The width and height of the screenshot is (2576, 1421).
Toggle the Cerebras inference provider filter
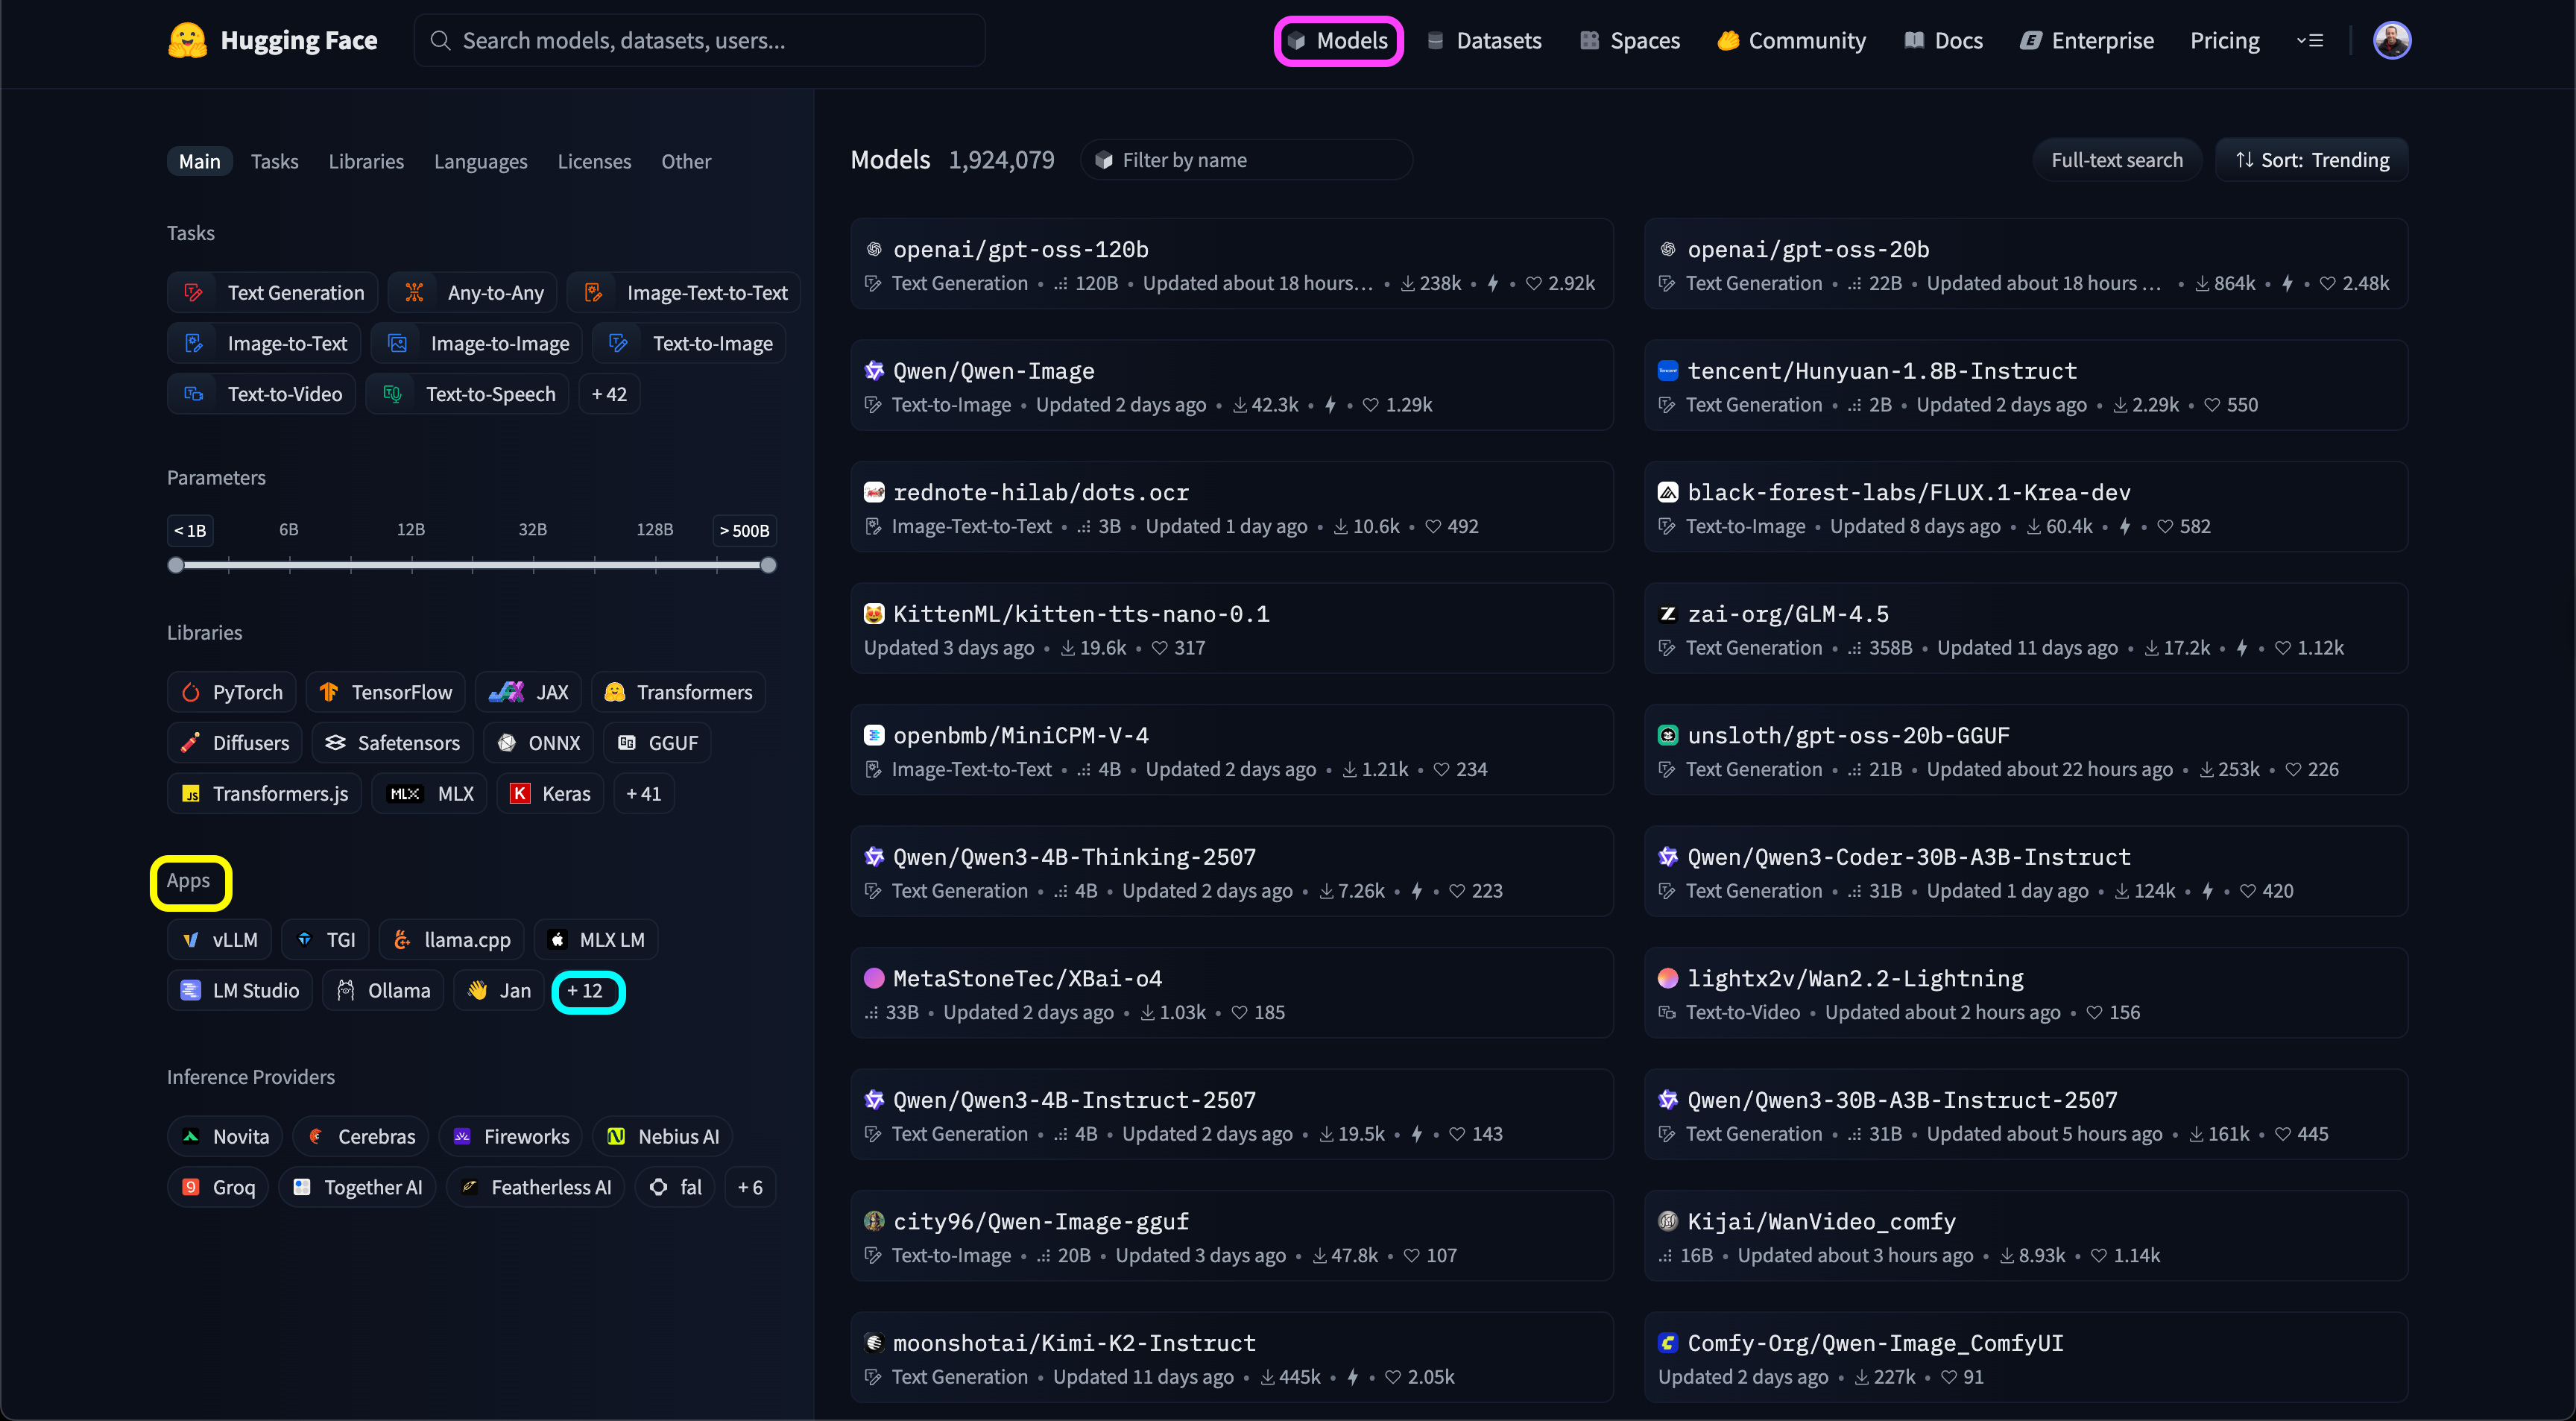(x=361, y=1137)
